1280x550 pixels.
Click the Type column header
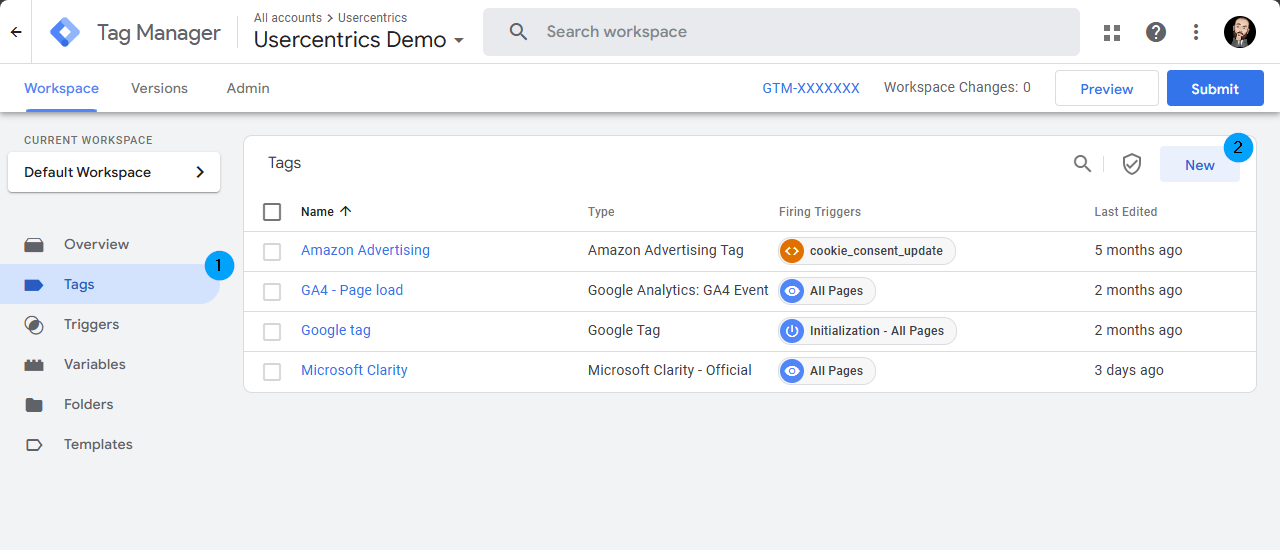pyautogui.click(x=601, y=212)
